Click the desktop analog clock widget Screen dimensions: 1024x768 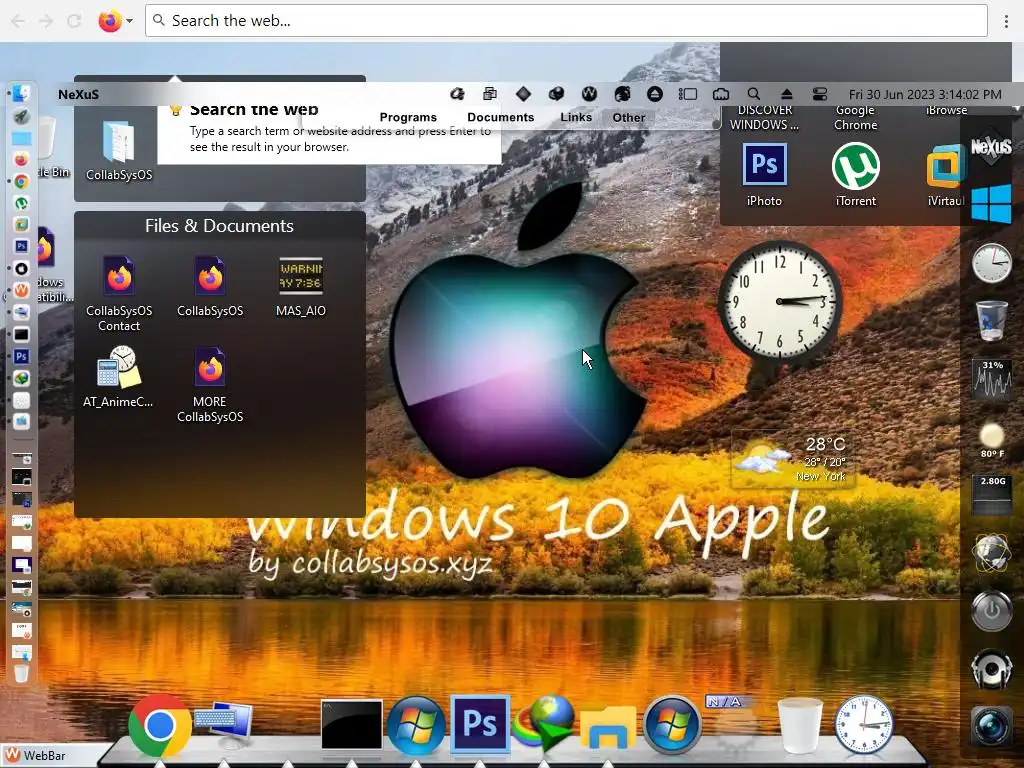[x=780, y=301]
